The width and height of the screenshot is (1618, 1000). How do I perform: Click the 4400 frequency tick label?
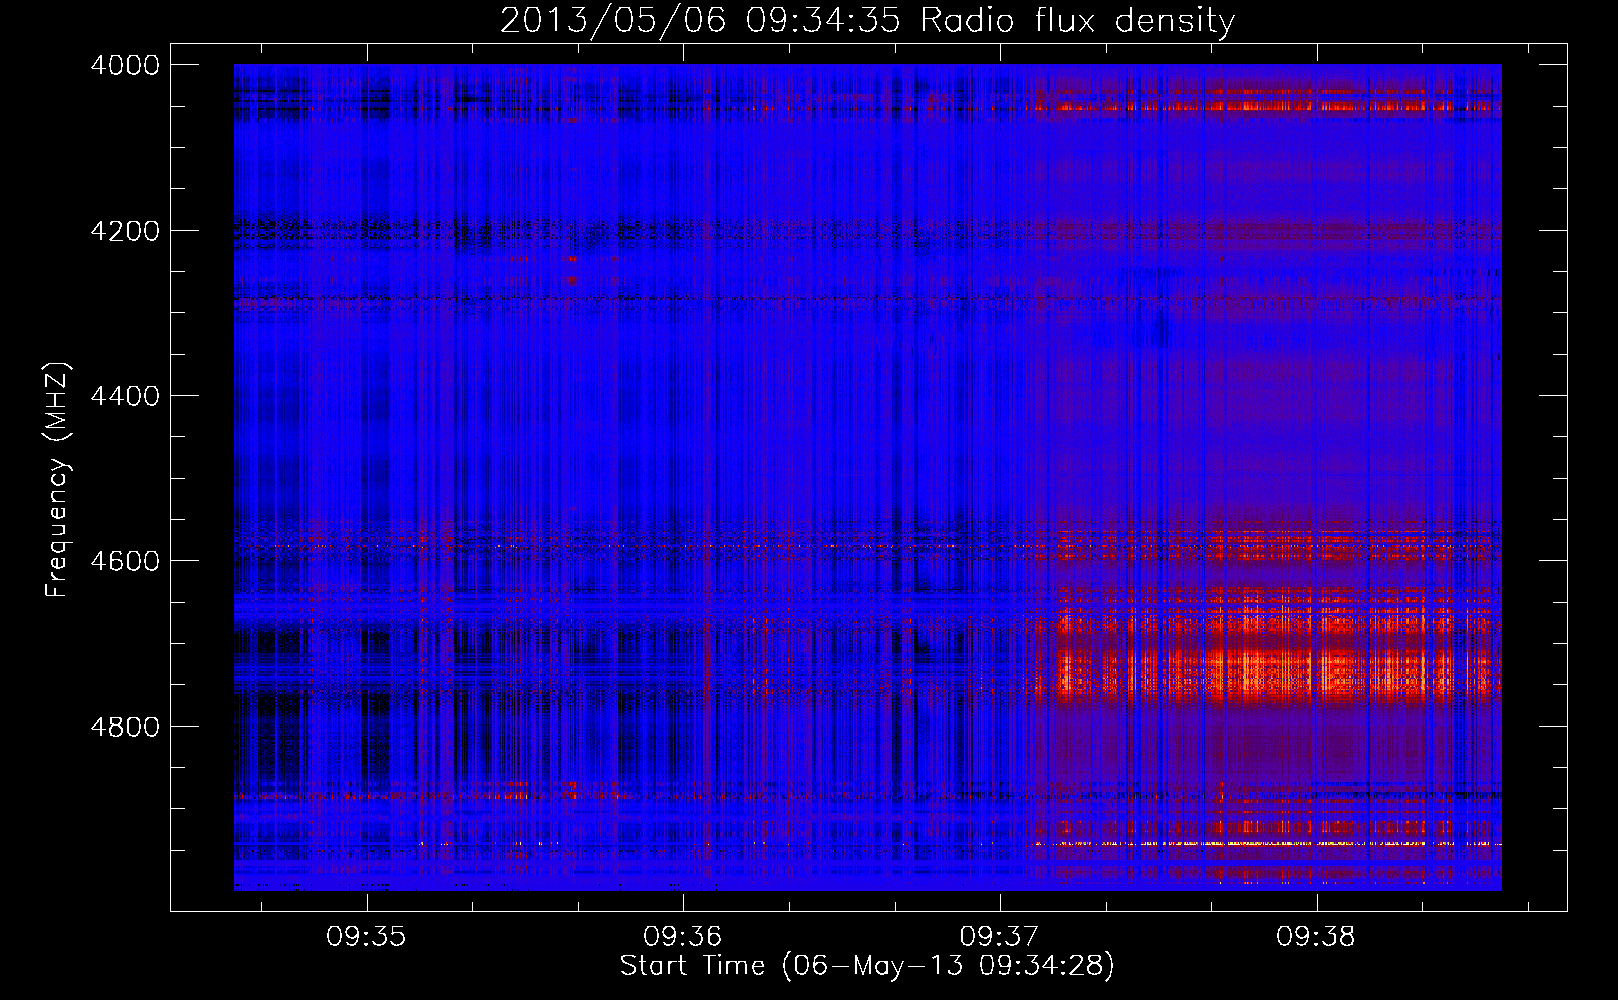(x=125, y=396)
